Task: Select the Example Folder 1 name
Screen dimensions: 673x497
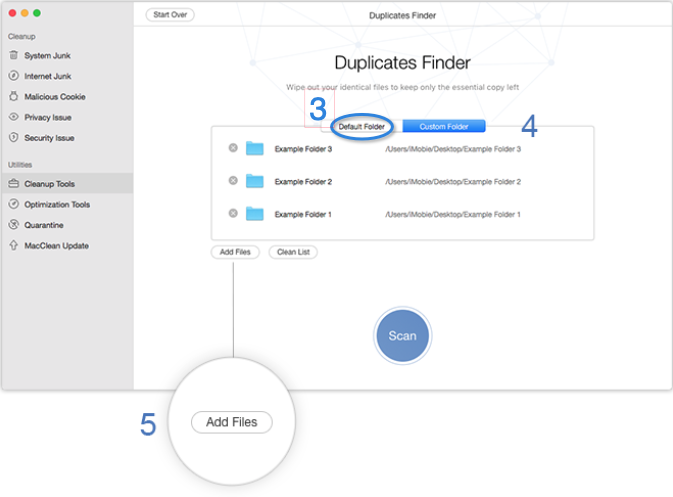Action: [x=303, y=214]
